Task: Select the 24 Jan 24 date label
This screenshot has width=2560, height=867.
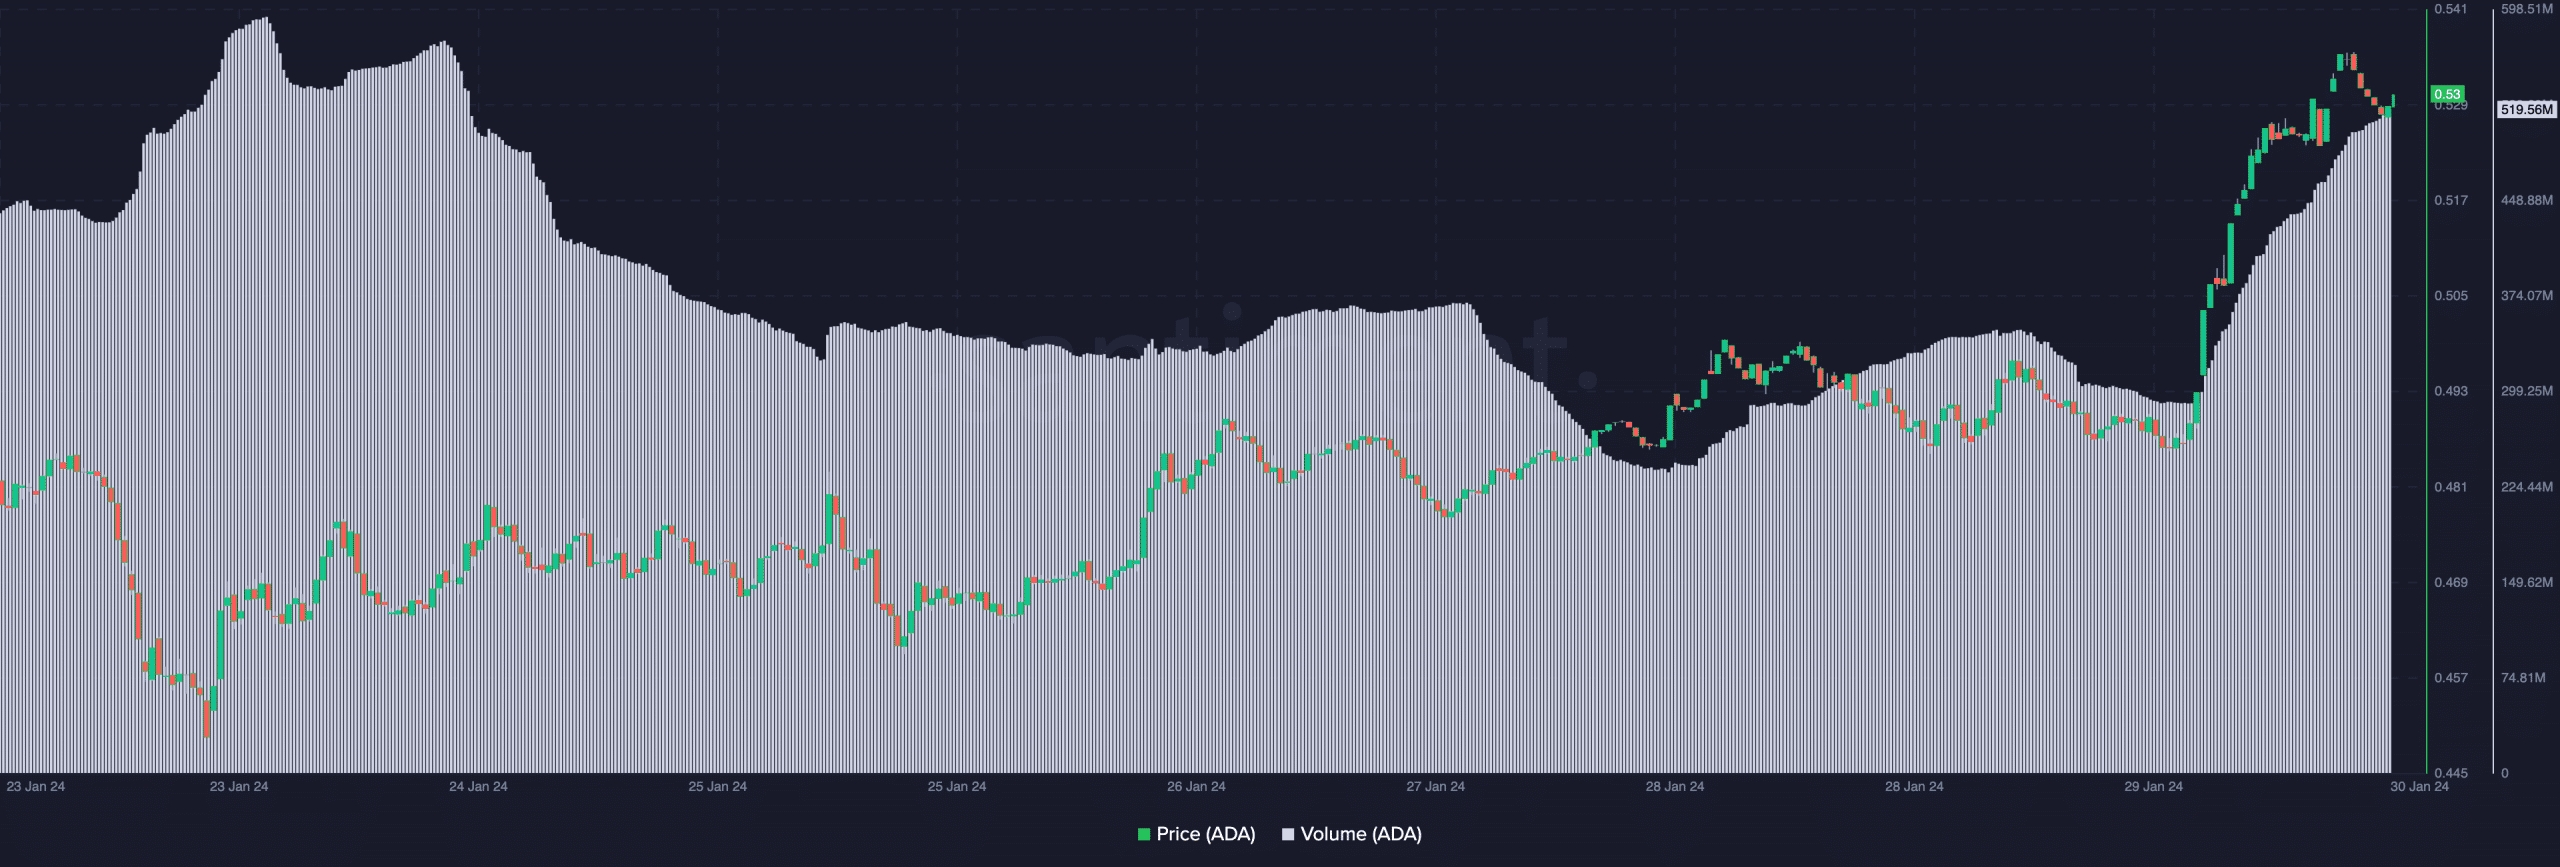Action: coord(478,786)
